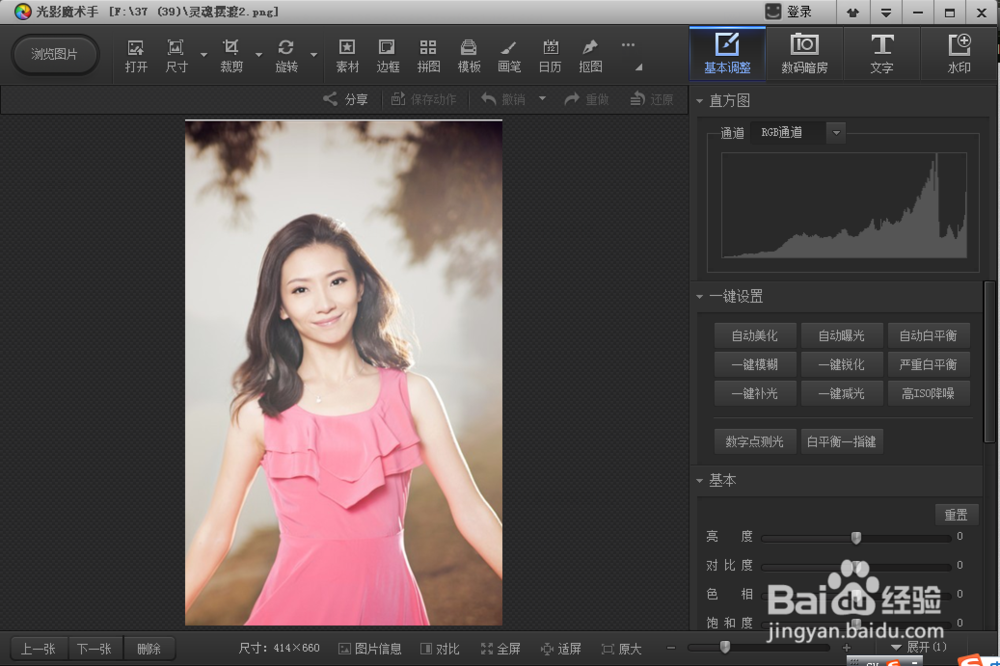This screenshot has width=1000, height=666.
Task: Select the 画笔 brush tool
Action: [509, 56]
